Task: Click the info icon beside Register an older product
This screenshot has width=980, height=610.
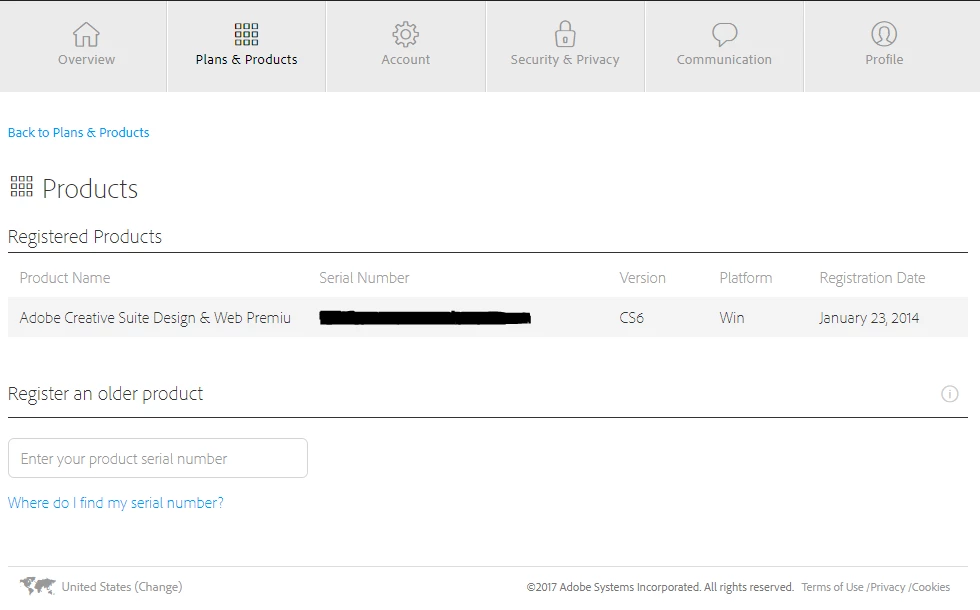Action: (x=949, y=394)
